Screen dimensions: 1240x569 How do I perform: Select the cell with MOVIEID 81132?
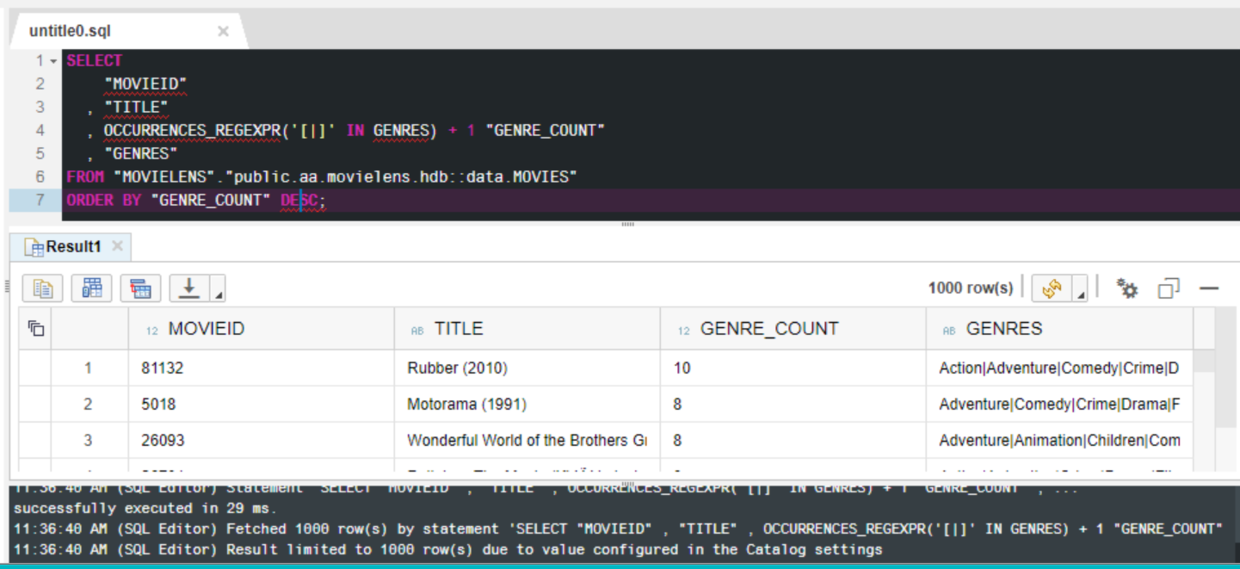pyautogui.click(x=261, y=368)
